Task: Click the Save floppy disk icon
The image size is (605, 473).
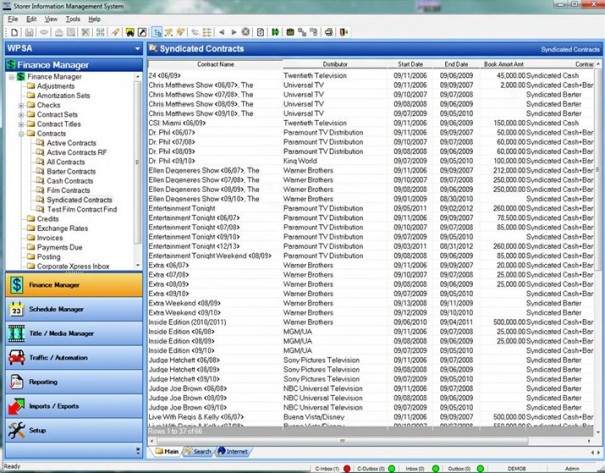Action: tap(29, 32)
